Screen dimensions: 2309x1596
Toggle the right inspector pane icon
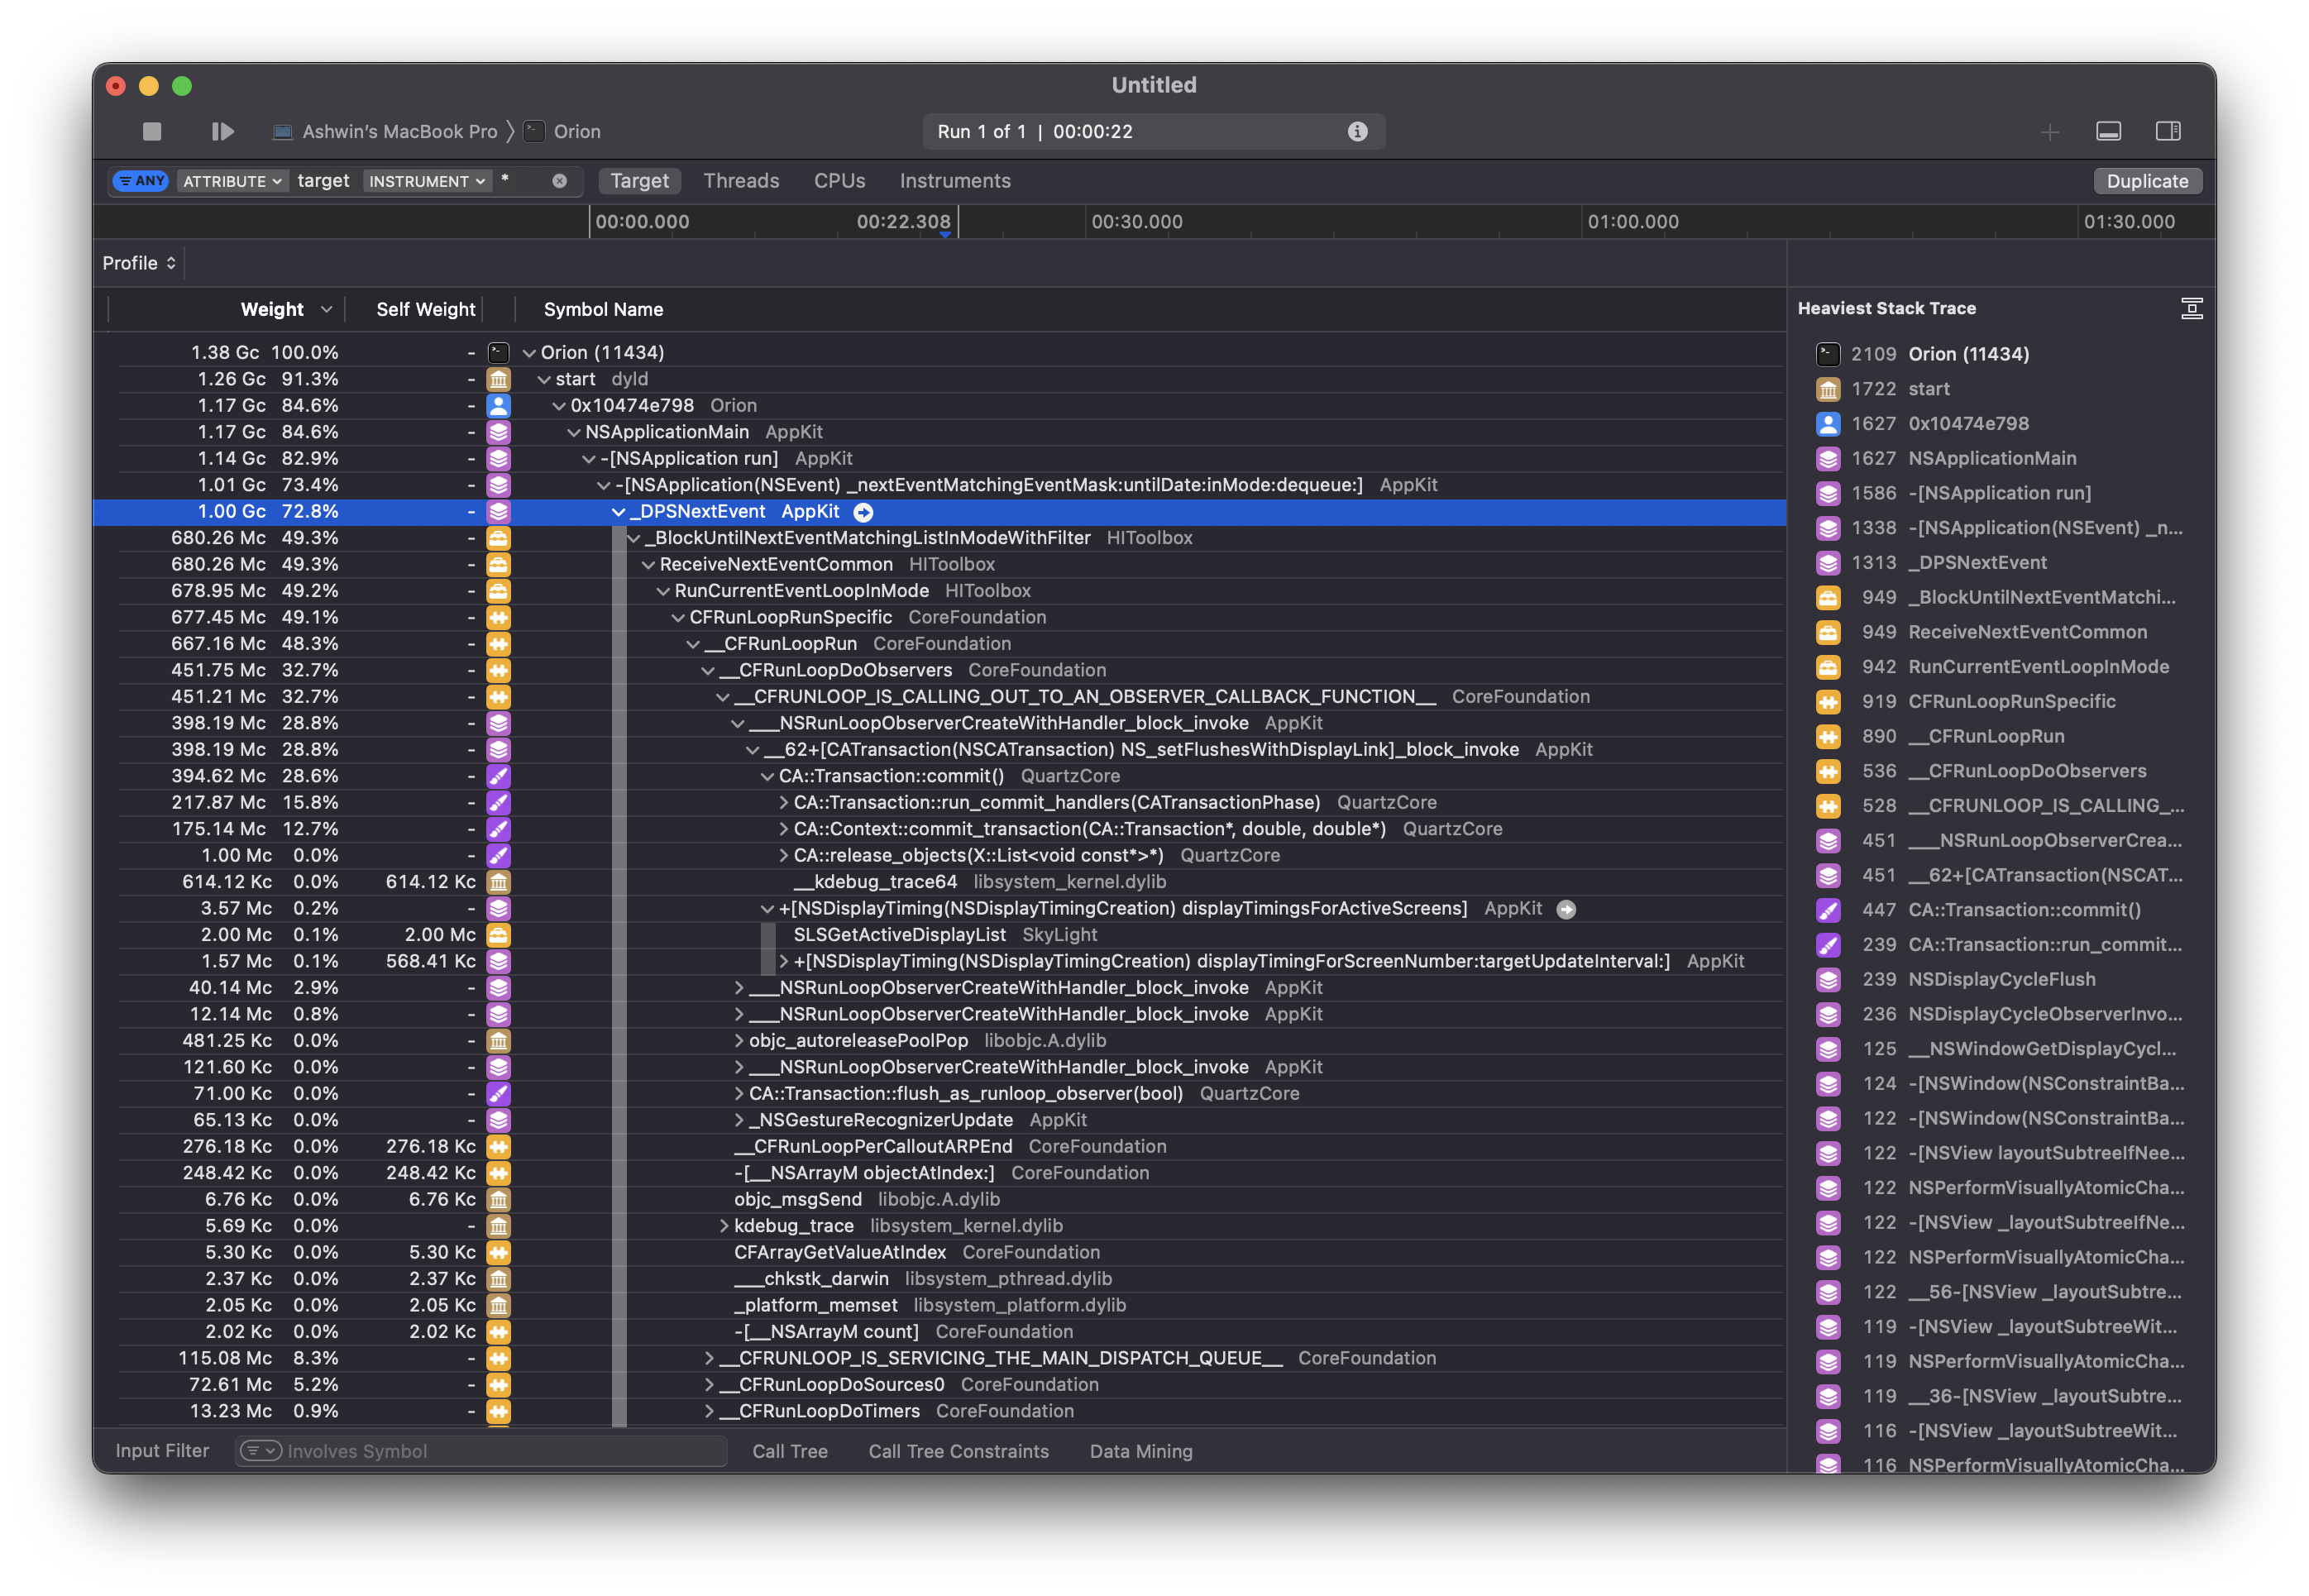pos(2167,130)
